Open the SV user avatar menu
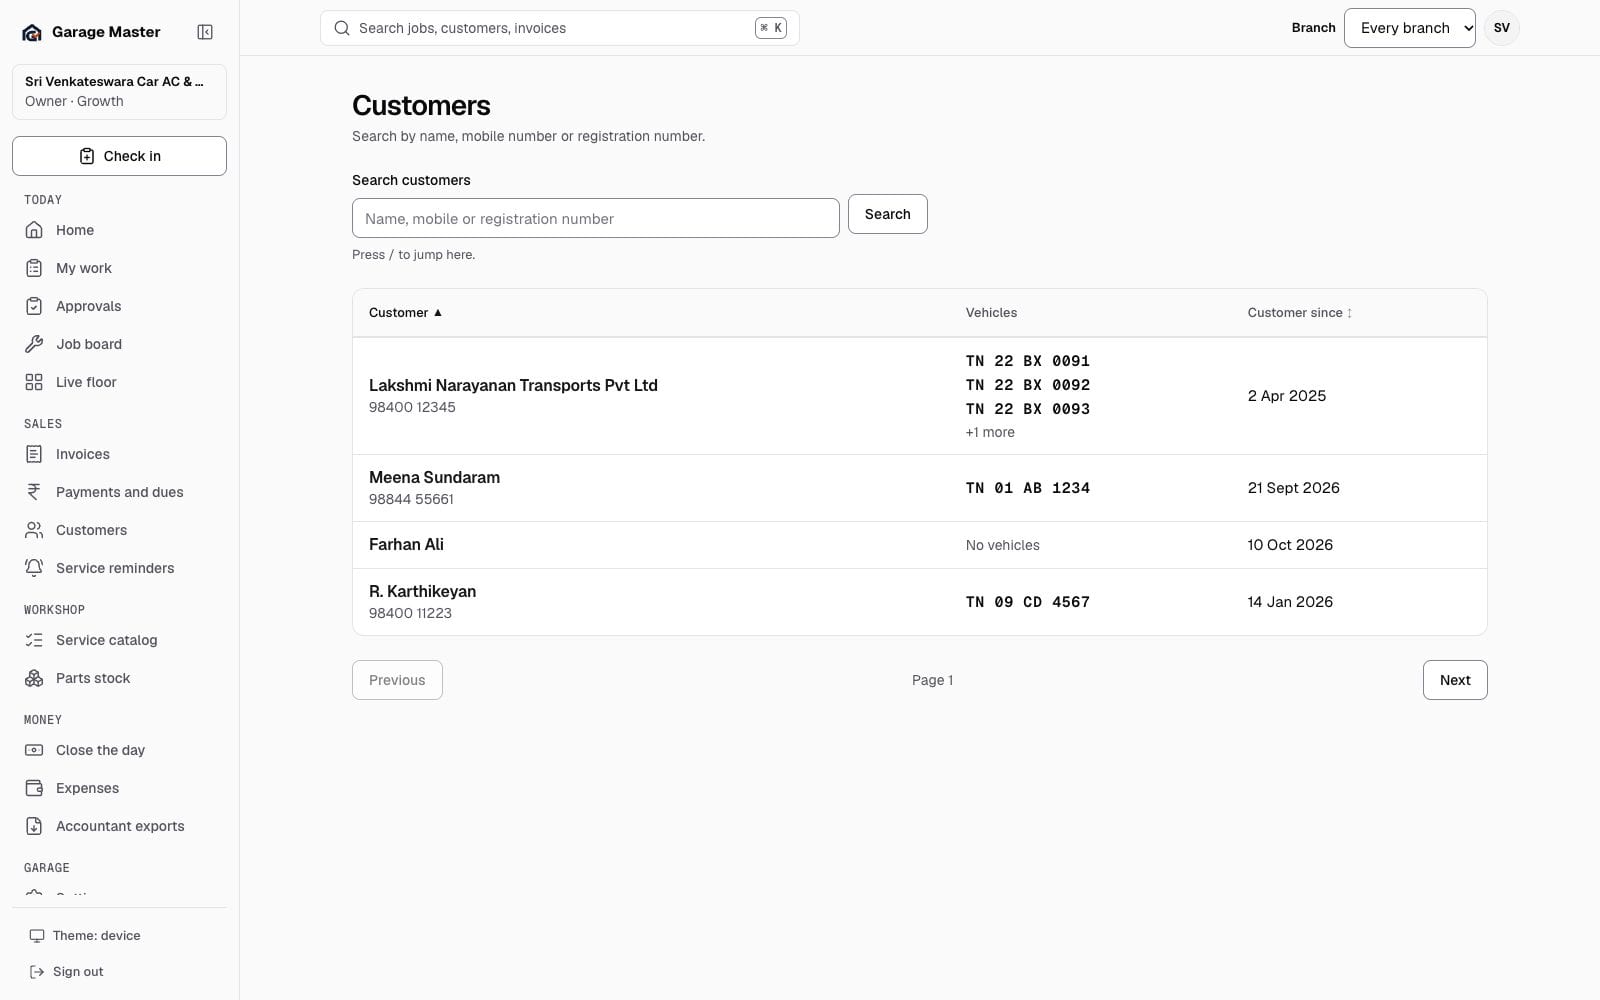 [1501, 28]
